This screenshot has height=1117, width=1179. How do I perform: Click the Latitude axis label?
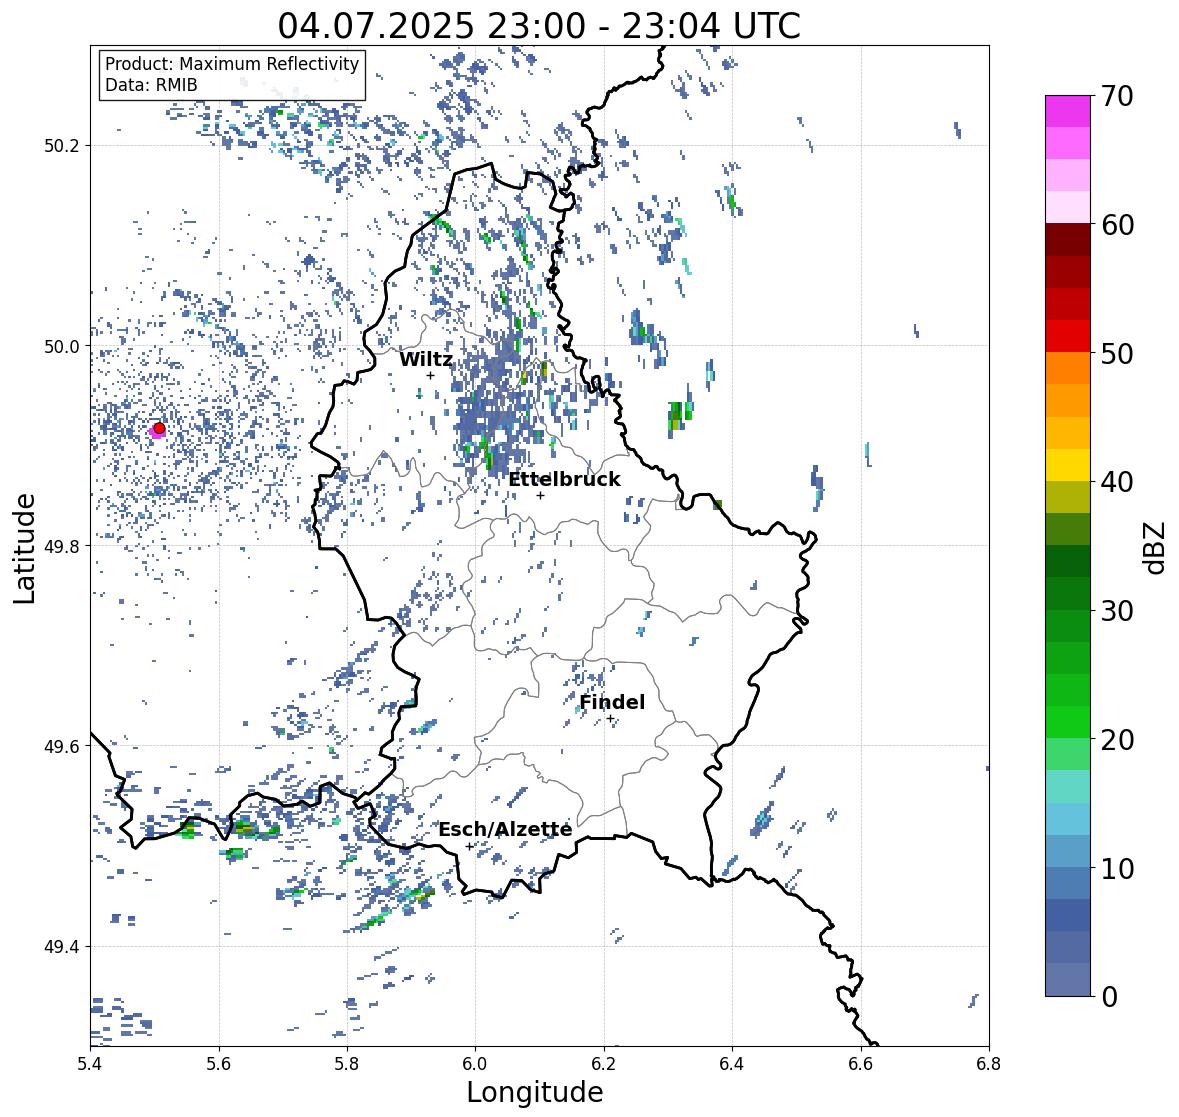(x=25, y=548)
